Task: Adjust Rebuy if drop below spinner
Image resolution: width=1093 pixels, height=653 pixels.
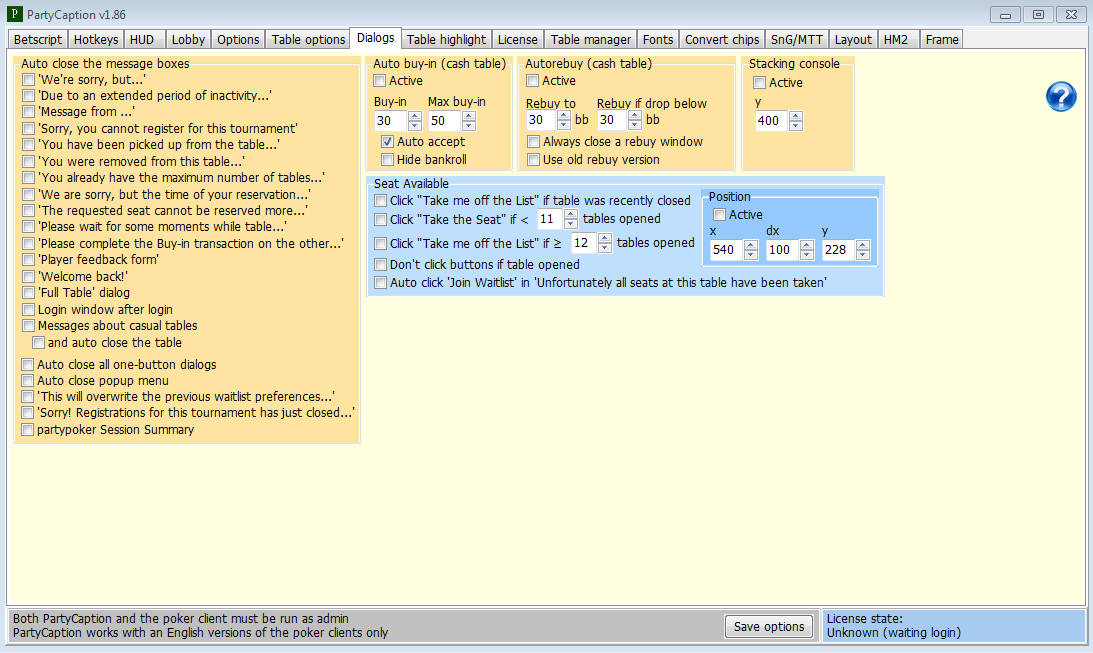Action: click(634, 120)
